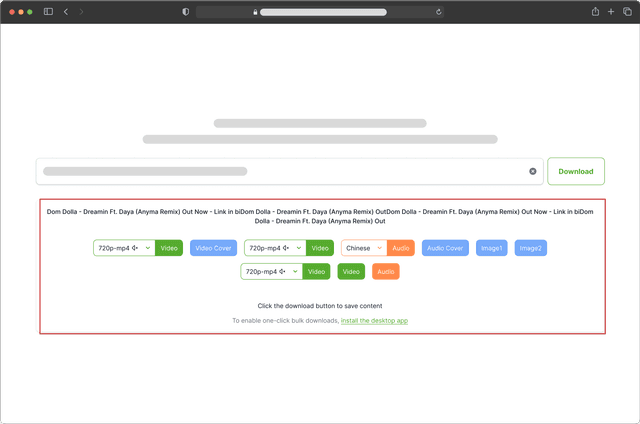This screenshot has height=424, width=640.
Task: Go back using the browser back arrow
Action: click(66, 11)
